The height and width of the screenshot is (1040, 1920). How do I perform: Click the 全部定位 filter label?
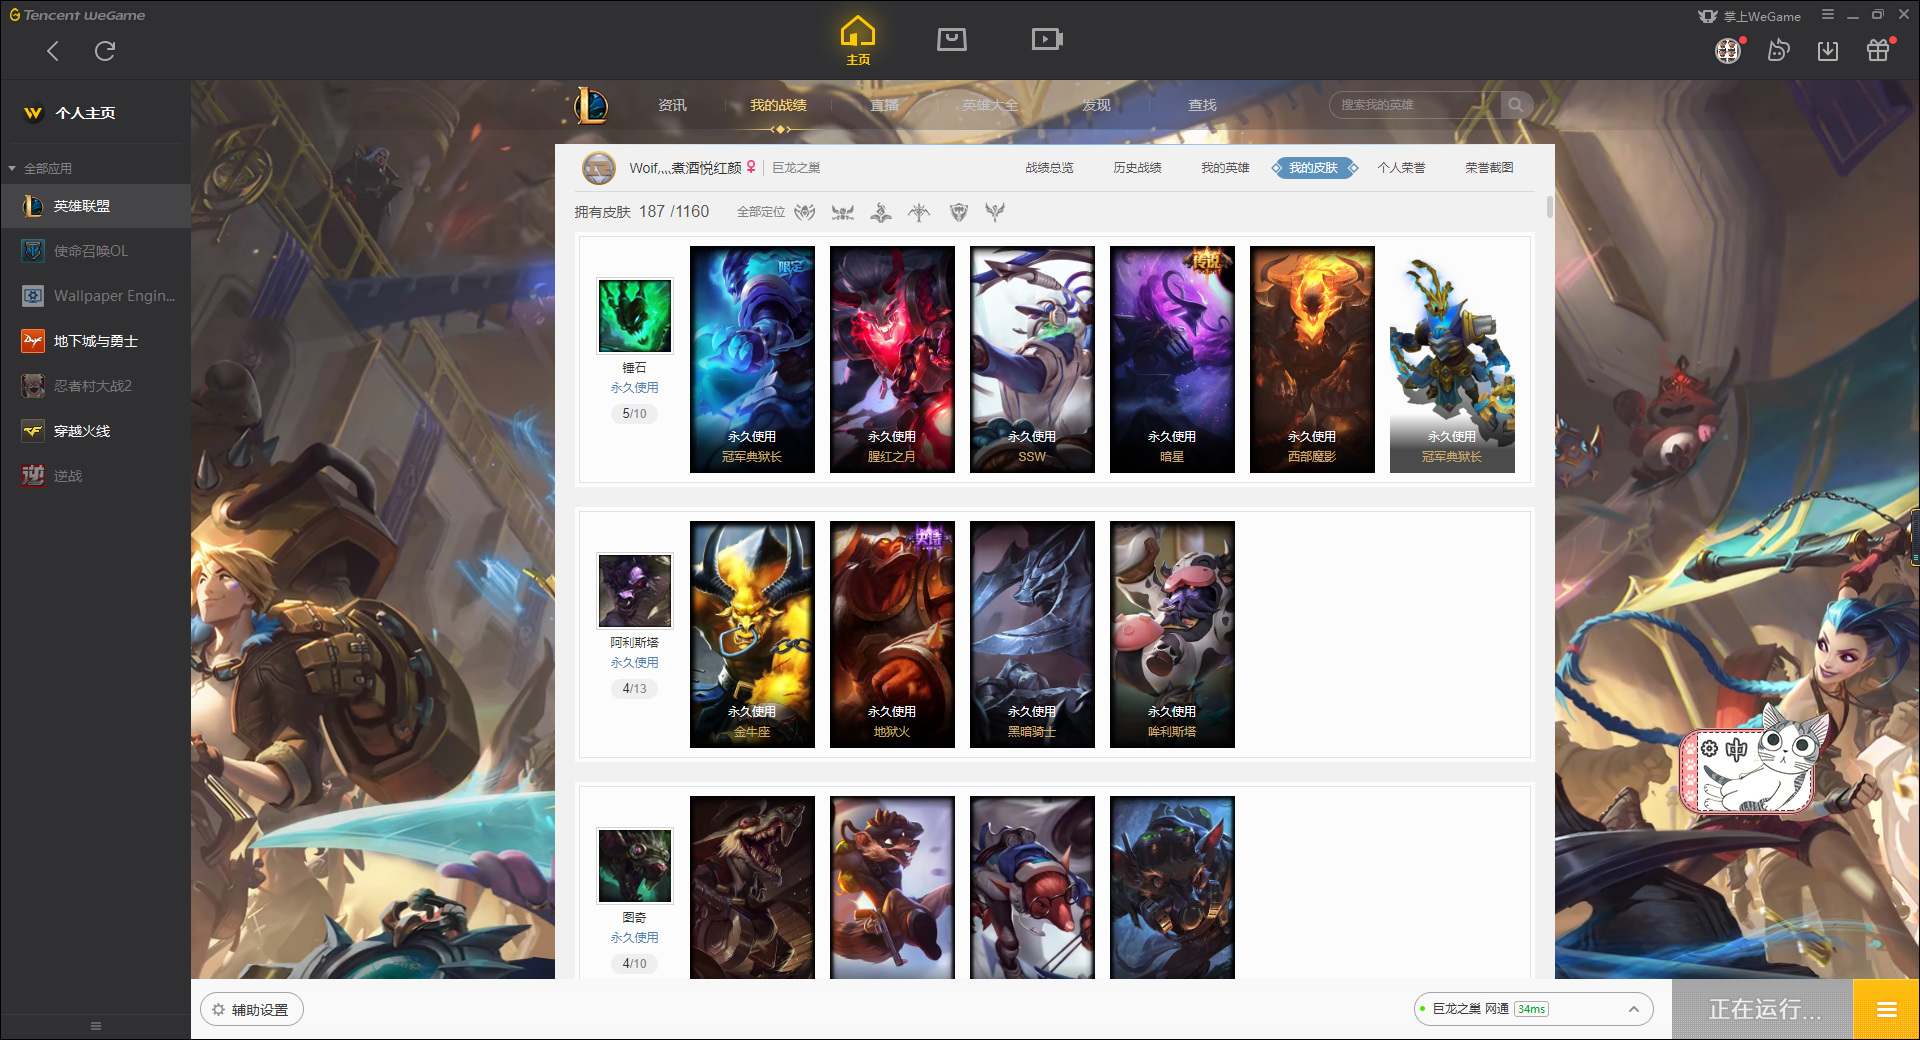(760, 212)
